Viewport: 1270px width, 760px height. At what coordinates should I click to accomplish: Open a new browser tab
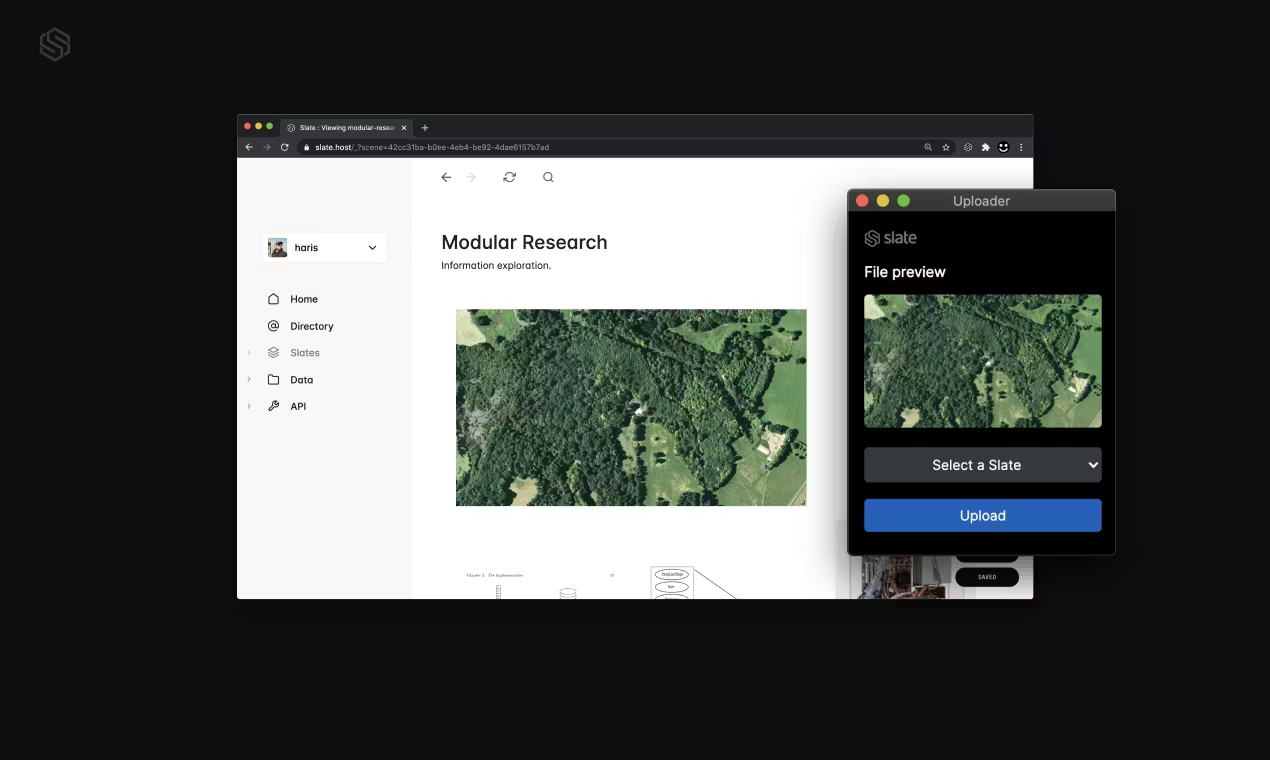pos(425,128)
